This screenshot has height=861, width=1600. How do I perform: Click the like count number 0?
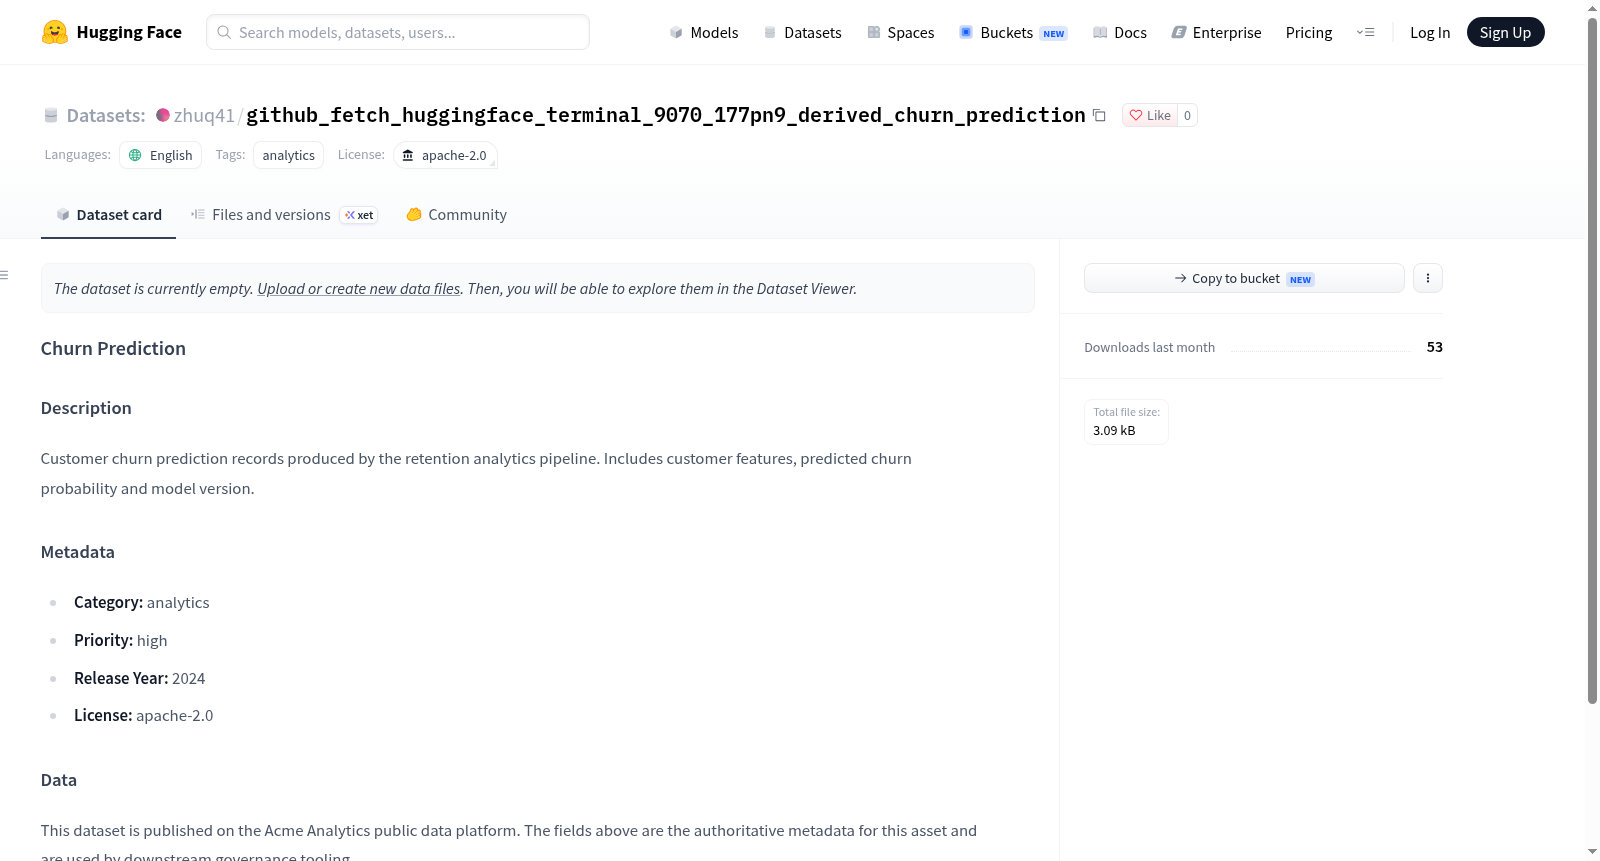point(1187,115)
